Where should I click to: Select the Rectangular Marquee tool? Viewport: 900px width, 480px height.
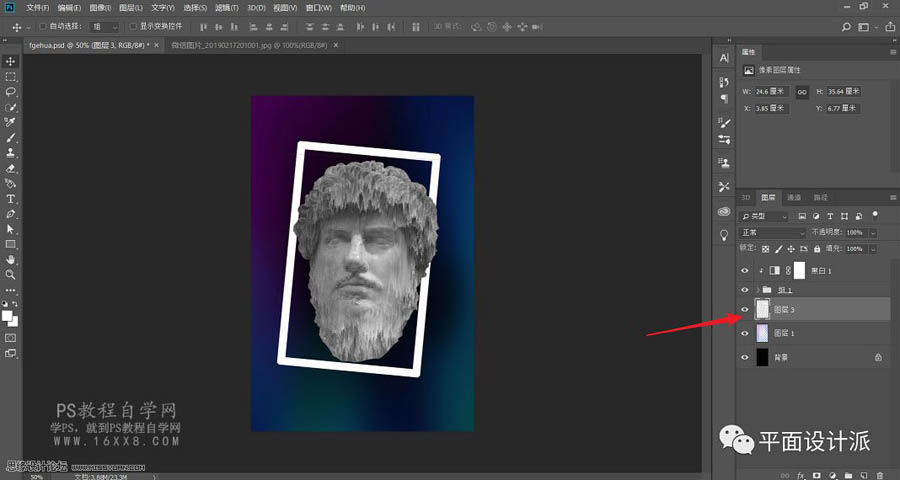[11, 77]
